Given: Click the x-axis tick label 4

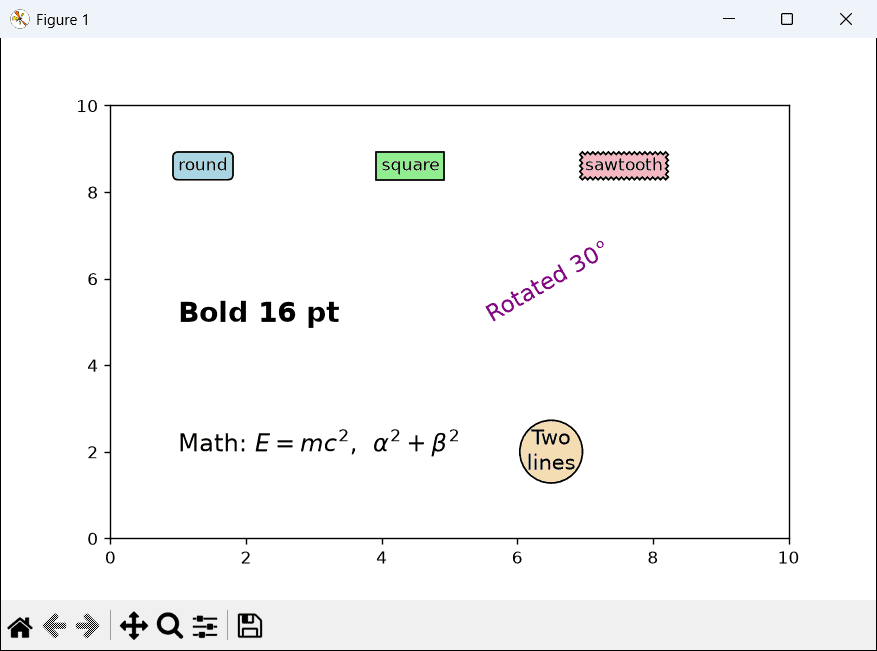Looking at the screenshot, I should [x=381, y=558].
